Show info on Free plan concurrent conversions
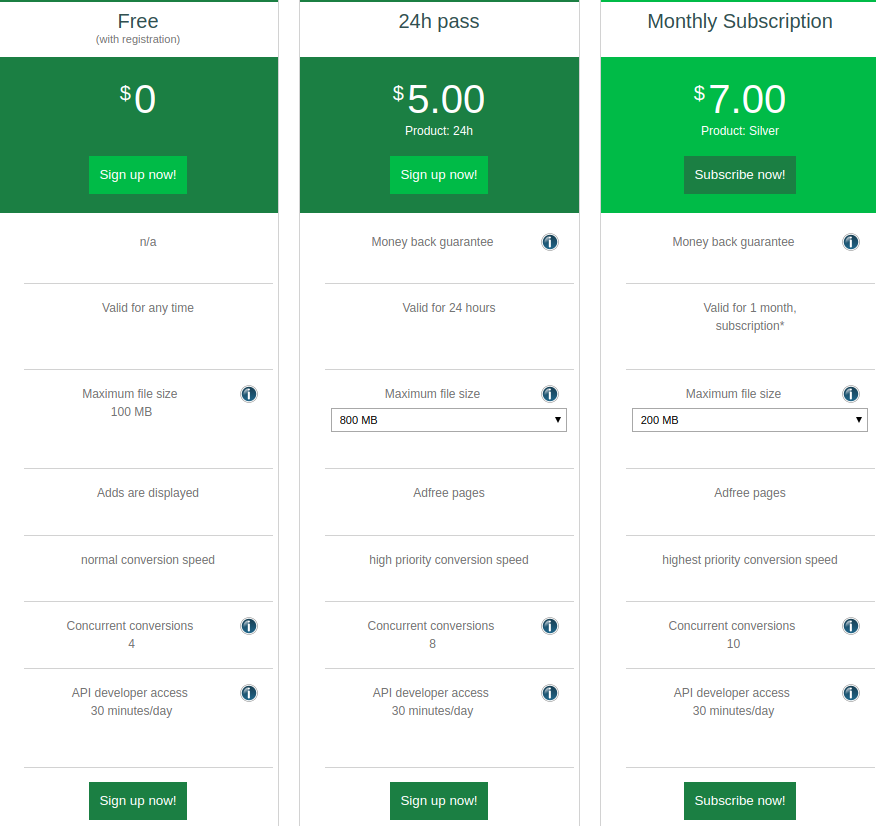This screenshot has height=826, width=876. pos(249,626)
